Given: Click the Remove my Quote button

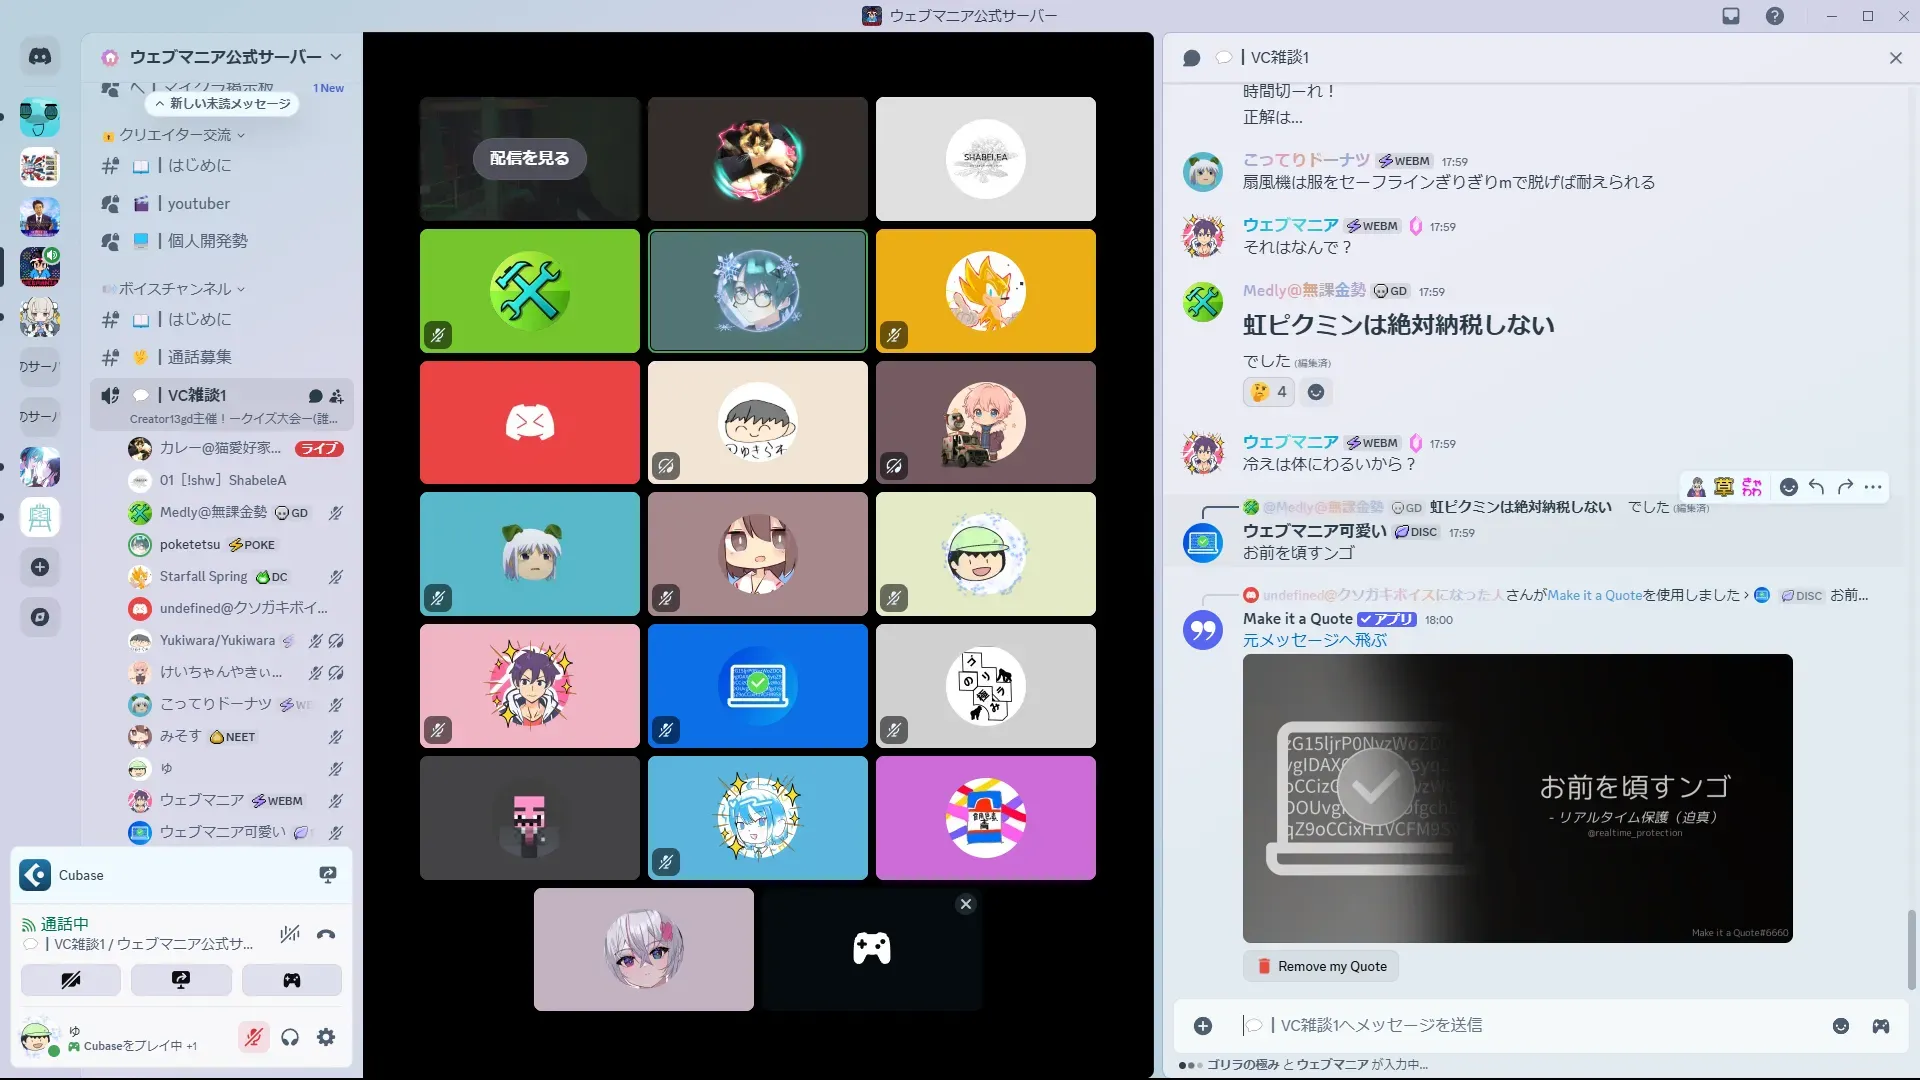Looking at the screenshot, I should point(1320,966).
